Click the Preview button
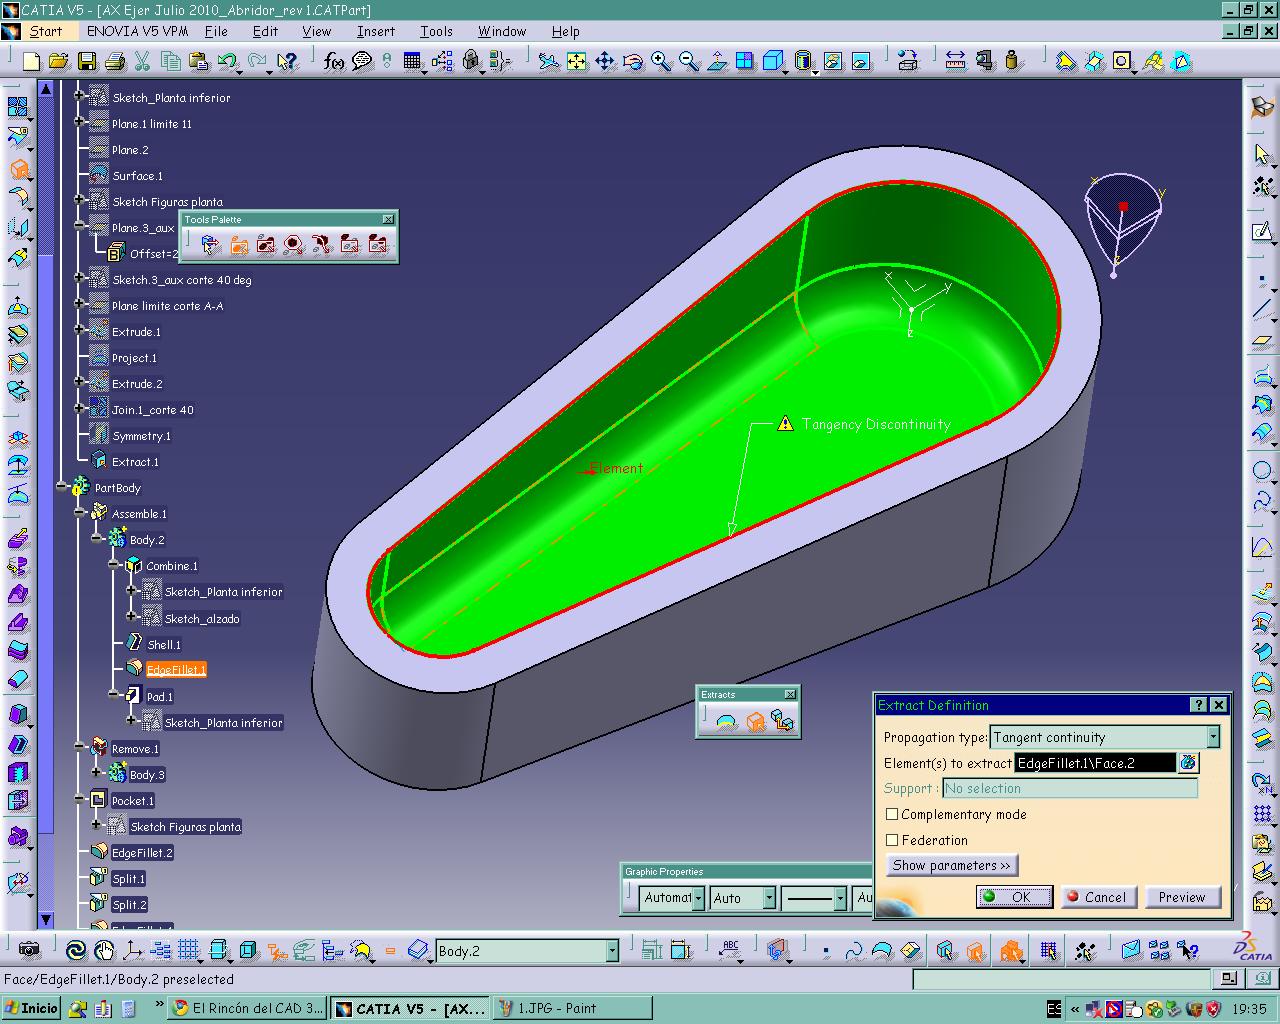 1182,897
